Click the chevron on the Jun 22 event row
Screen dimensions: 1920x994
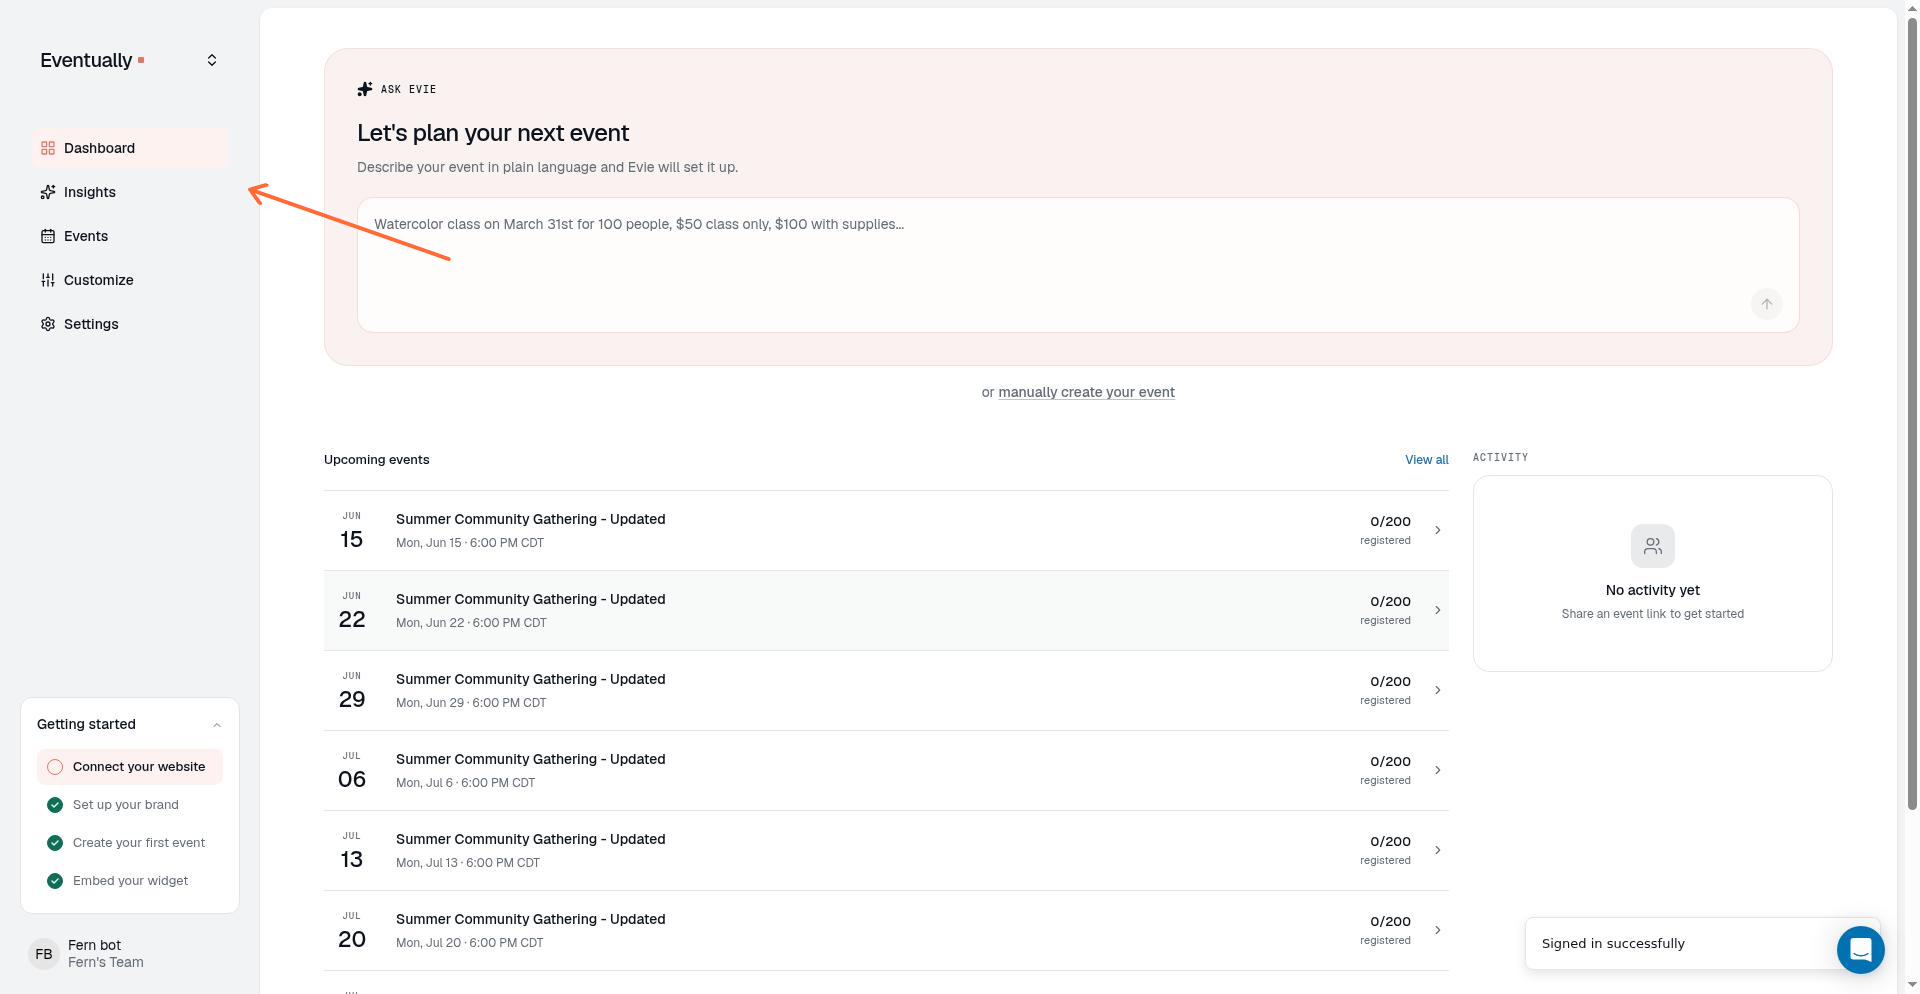click(1438, 610)
